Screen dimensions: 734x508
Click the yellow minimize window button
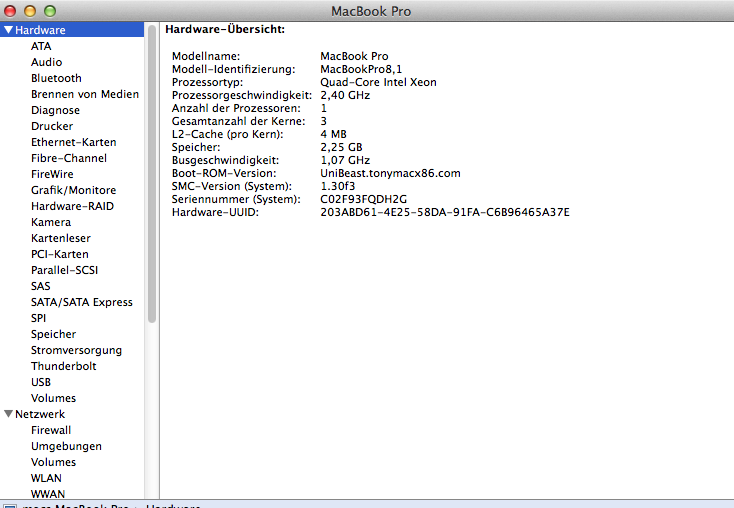(x=30, y=10)
